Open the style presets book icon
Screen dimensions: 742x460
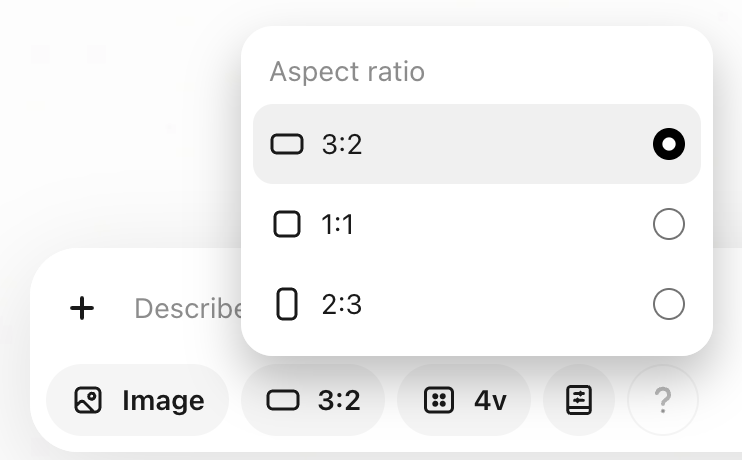pyautogui.click(x=579, y=401)
